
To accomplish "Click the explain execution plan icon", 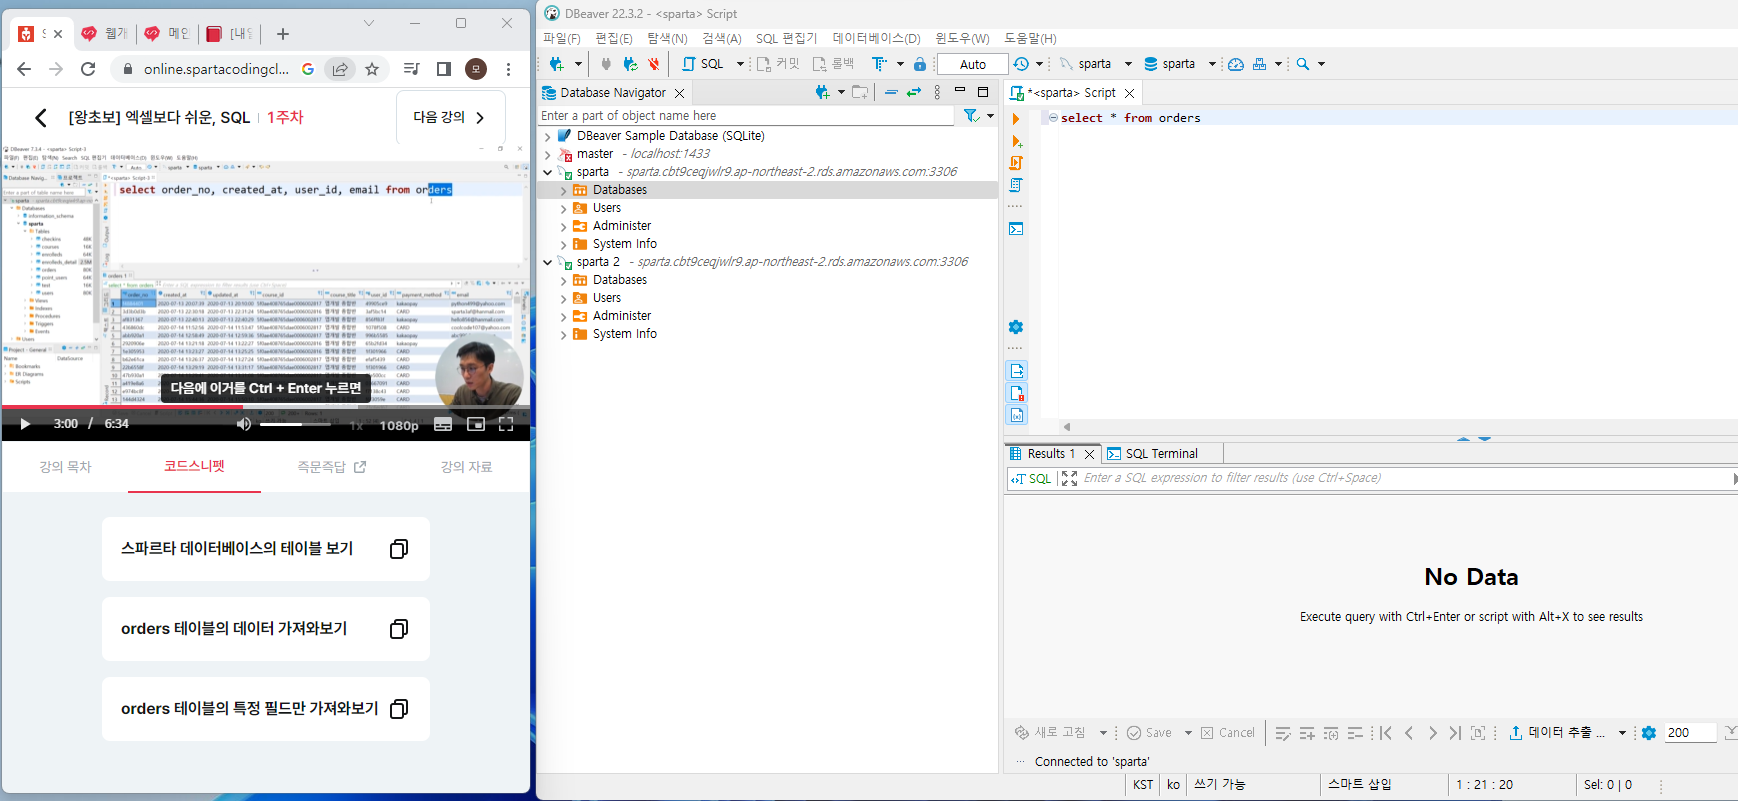I will click(1016, 185).
